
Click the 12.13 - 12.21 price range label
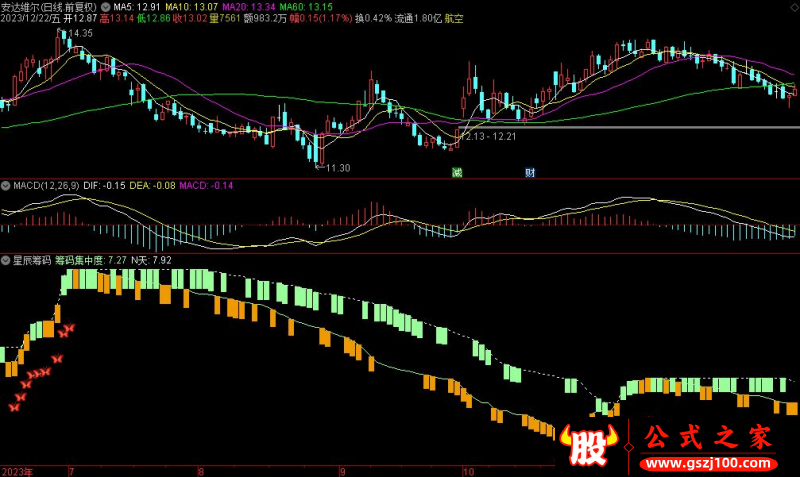click(487, 136)
